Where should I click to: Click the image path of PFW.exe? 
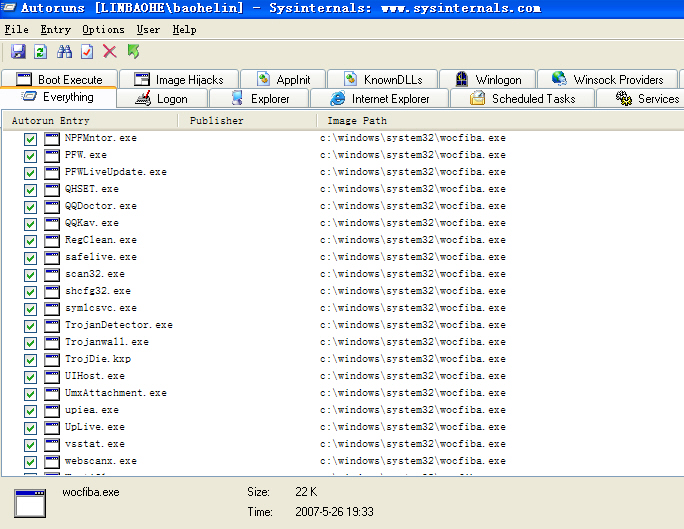click(413, 155)
